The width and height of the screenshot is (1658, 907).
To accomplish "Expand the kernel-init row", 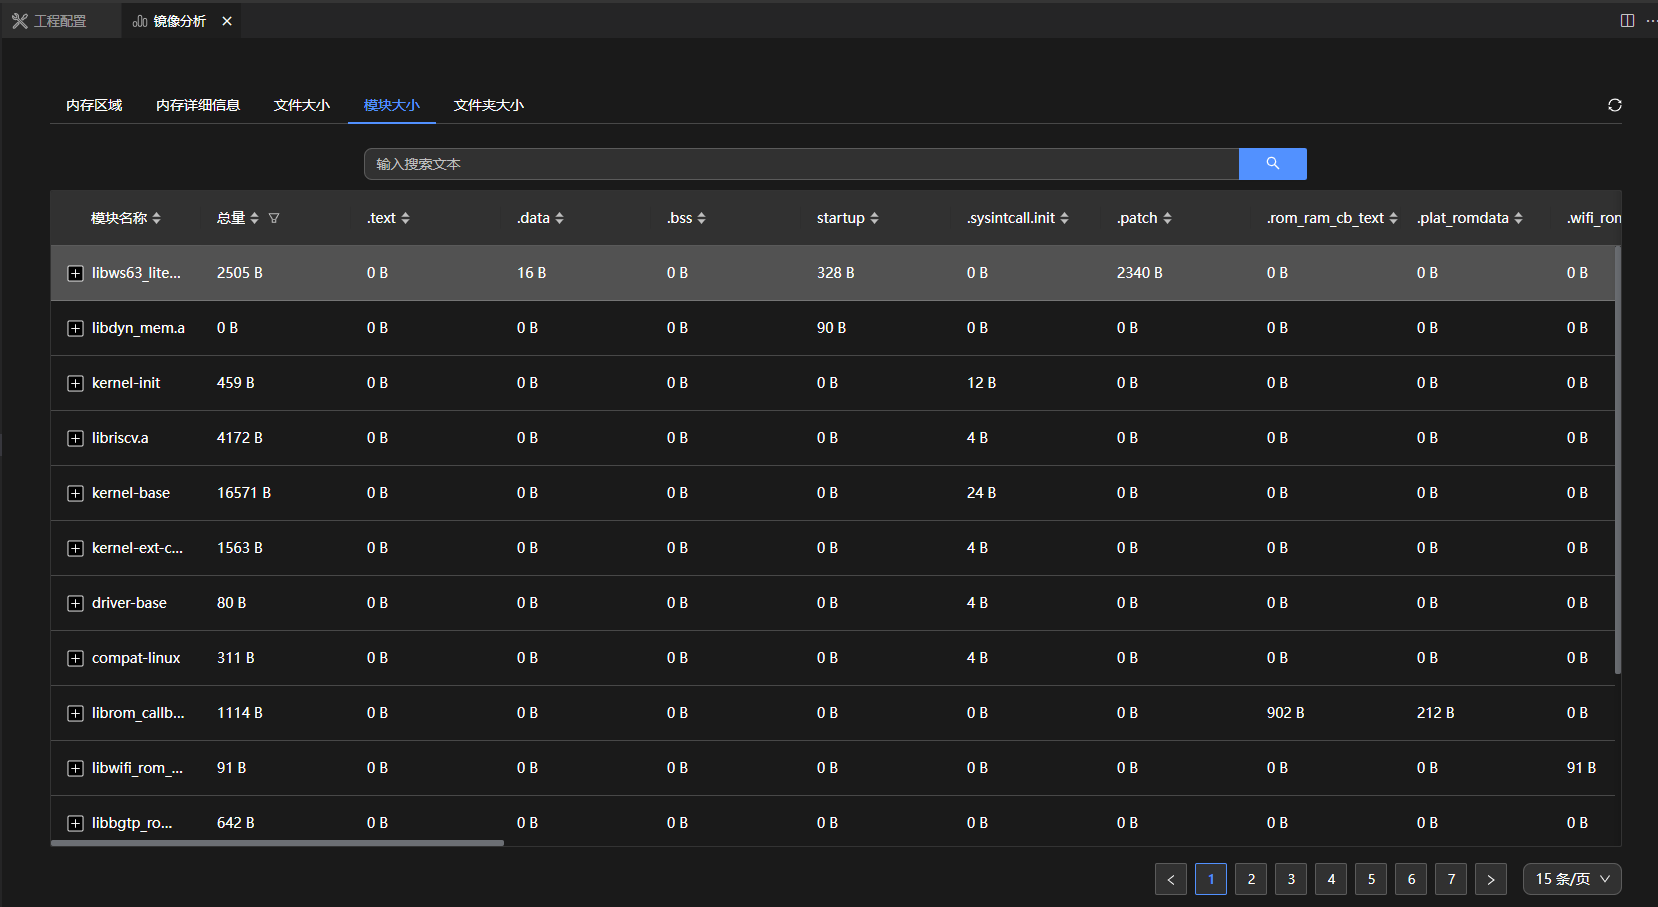I will tap(75, 383).
